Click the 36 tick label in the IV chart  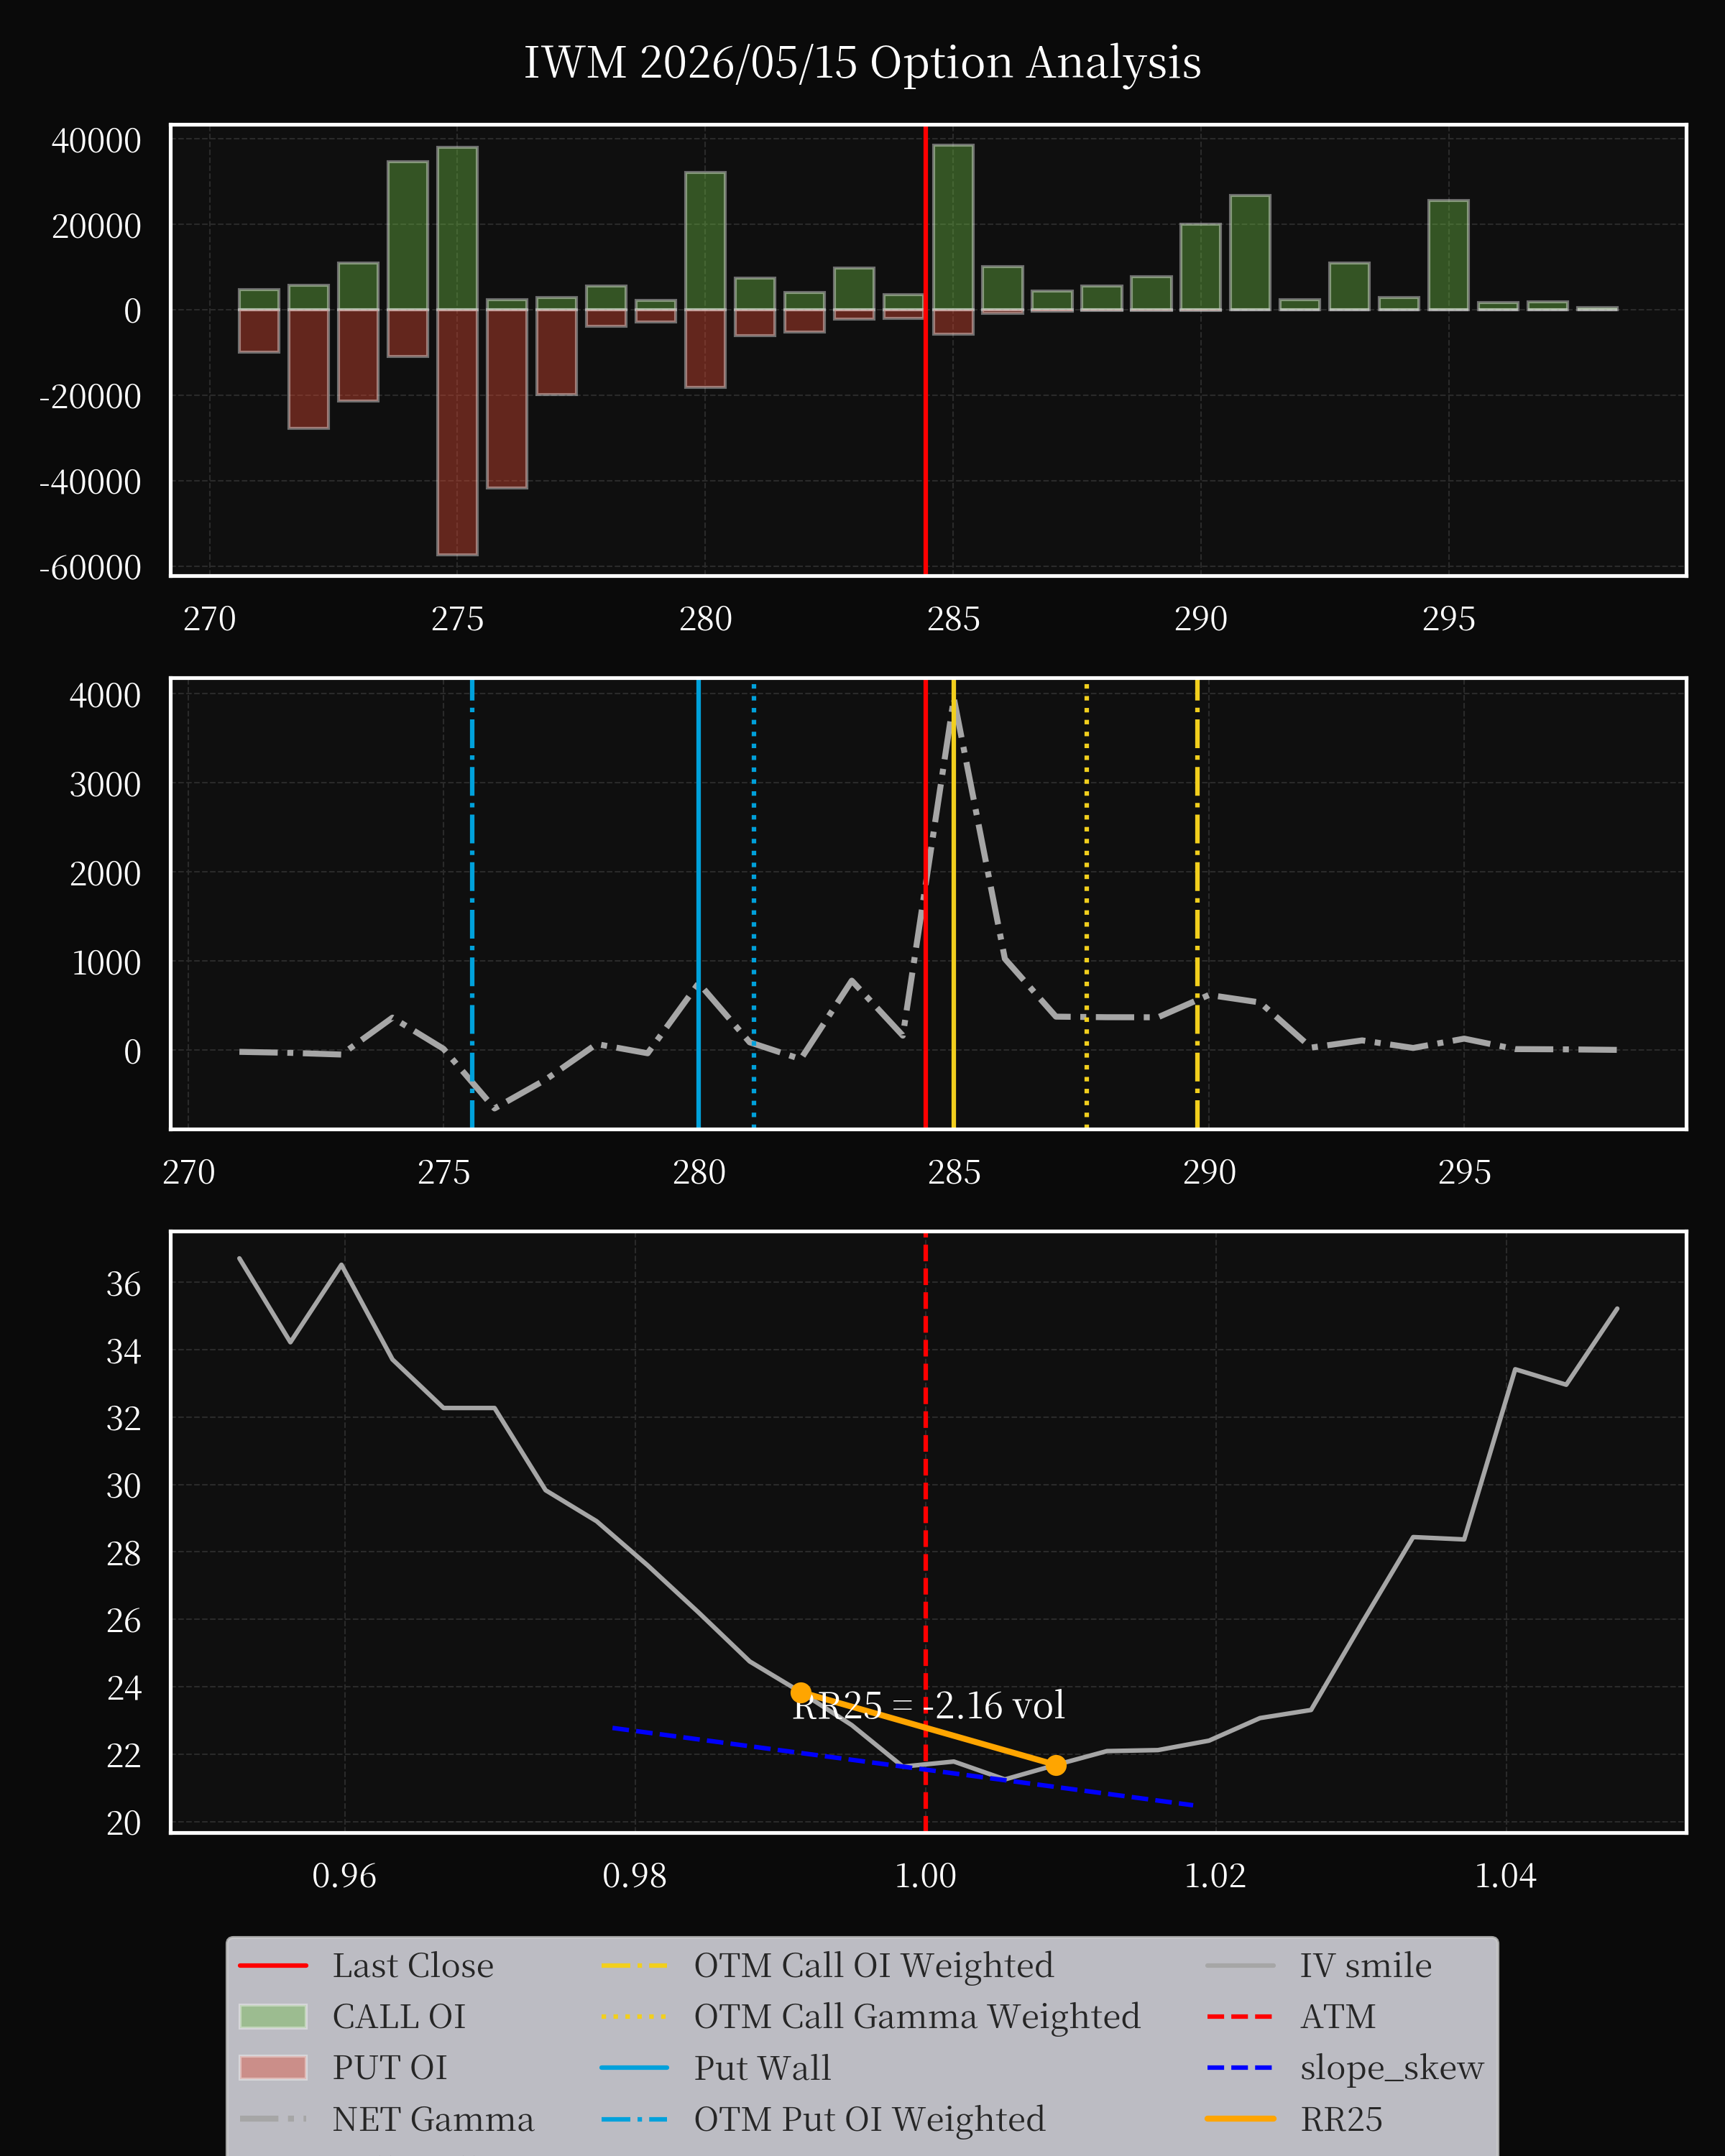coord(124,1284)
